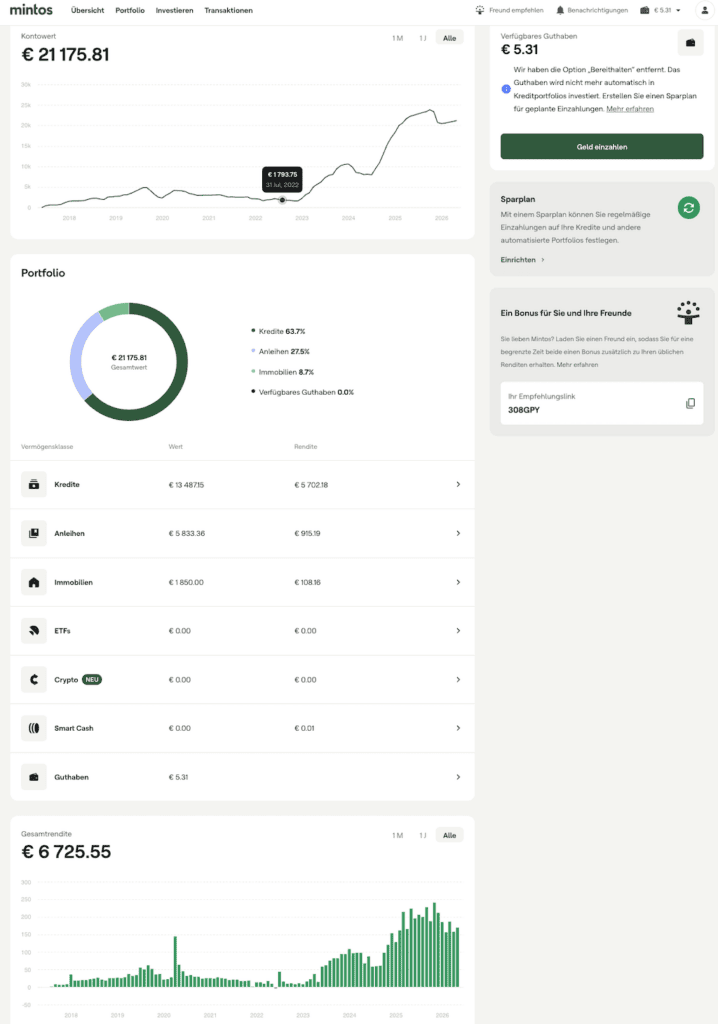Viewport: 718px width, 1024px height.
Task: Select 1 J range for Gesamtrendite chart
Action: click(423, 835)
